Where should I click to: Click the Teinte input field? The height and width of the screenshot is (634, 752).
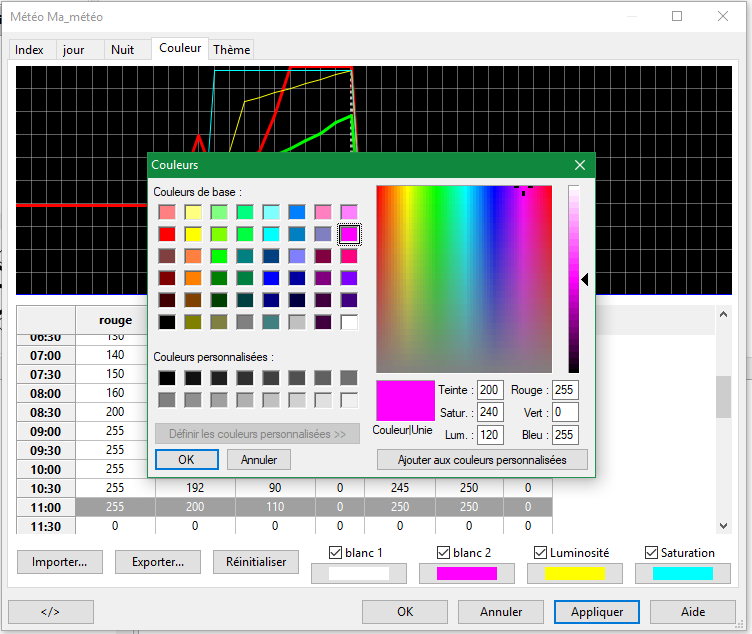(x=490, y=390)
